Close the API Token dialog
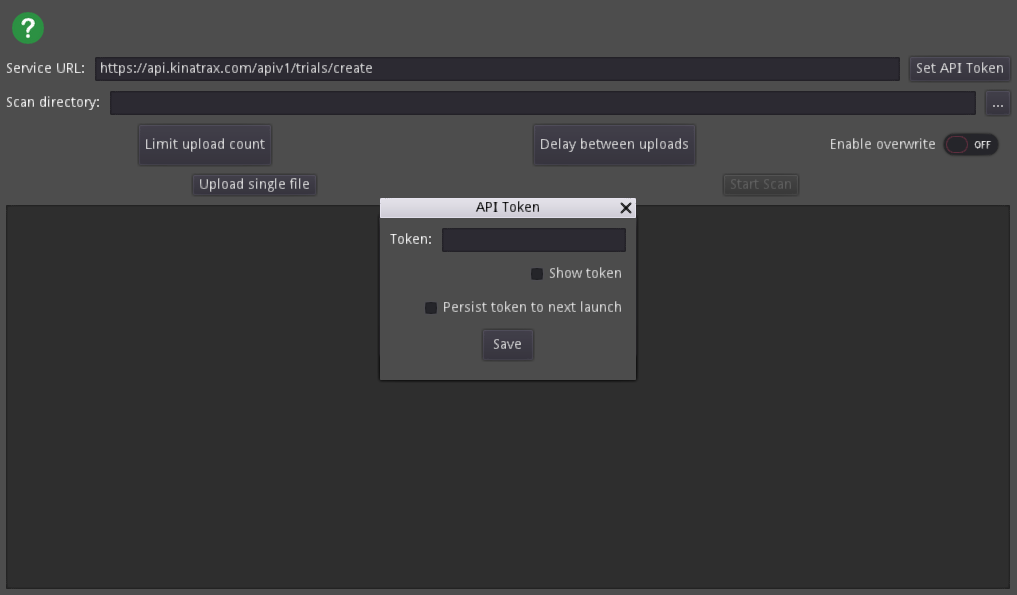1017x595 pixels. (626, 208)
